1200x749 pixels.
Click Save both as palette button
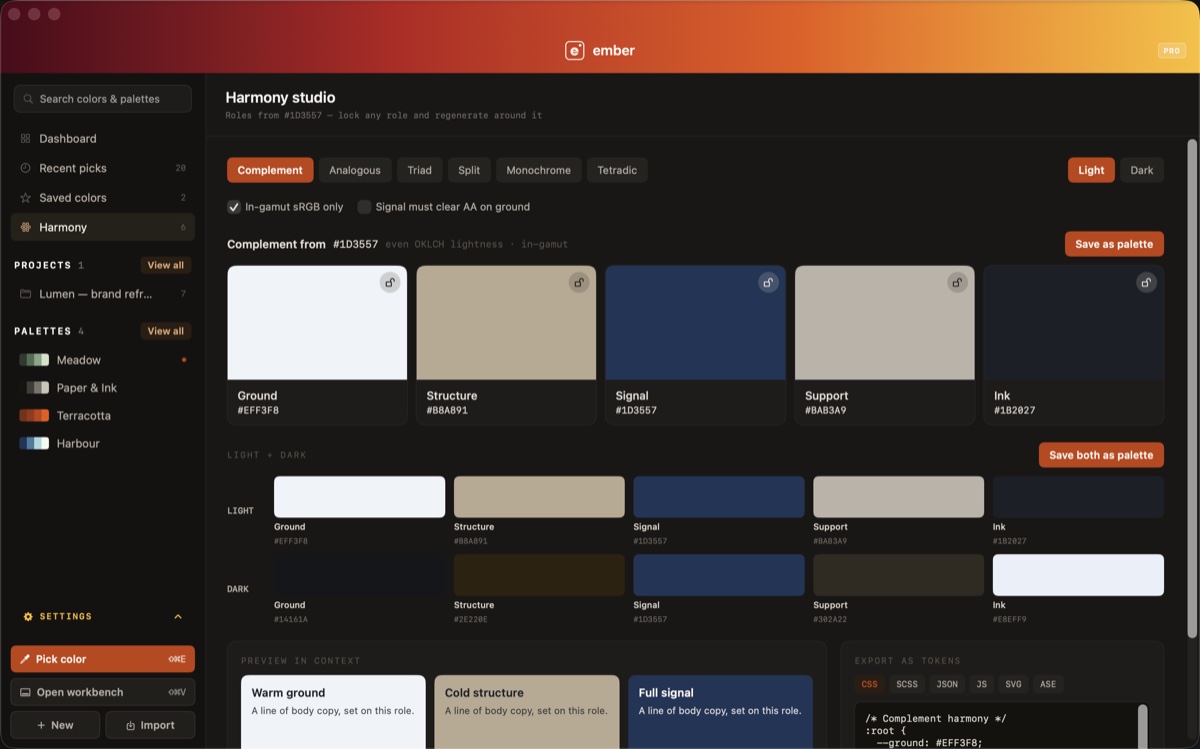point(1101,455)
